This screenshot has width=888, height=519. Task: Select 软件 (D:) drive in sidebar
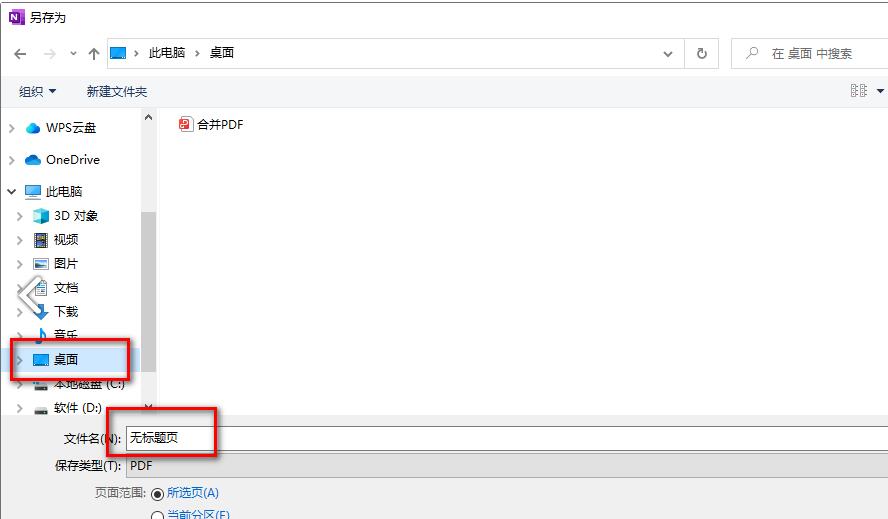click(x=77, y=407)
